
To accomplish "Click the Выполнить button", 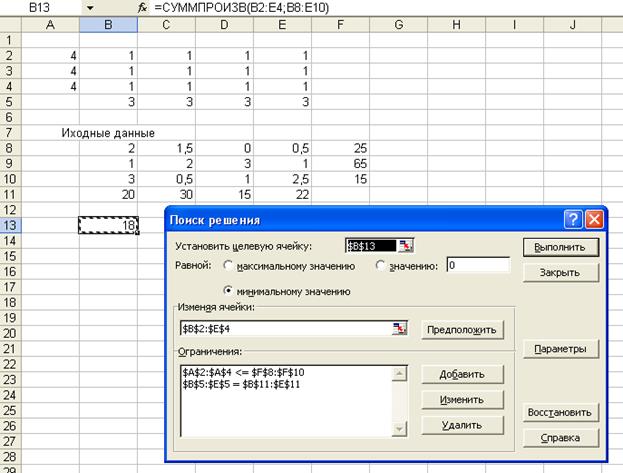I will pyautogui.click(x=561, y=247).
